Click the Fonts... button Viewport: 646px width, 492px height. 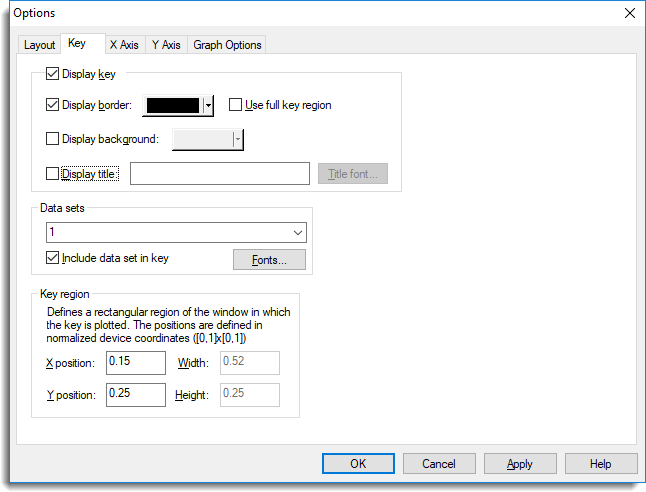[x=269, y=260]
